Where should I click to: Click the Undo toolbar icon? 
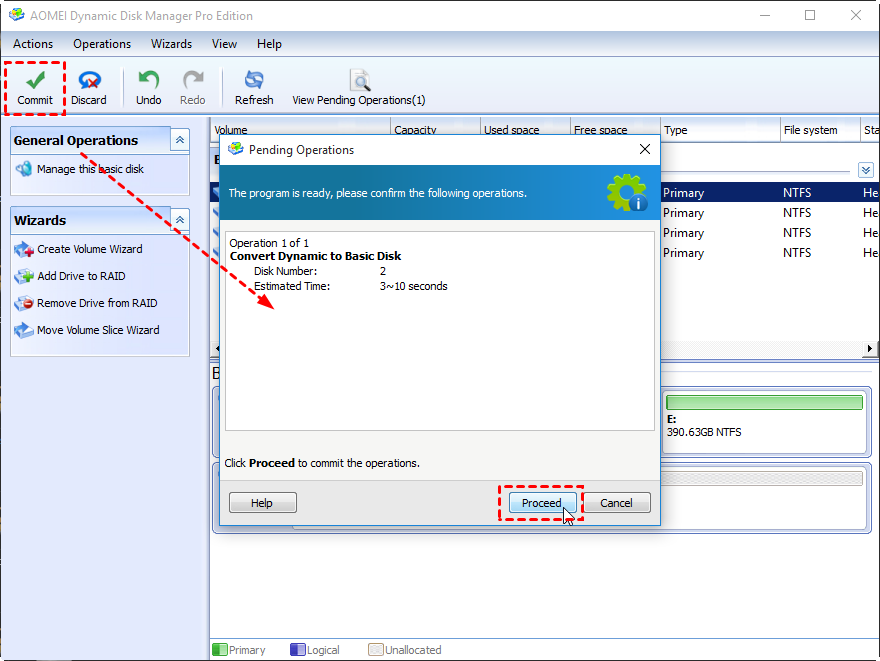pyautogui.click(x=149, y=80)
